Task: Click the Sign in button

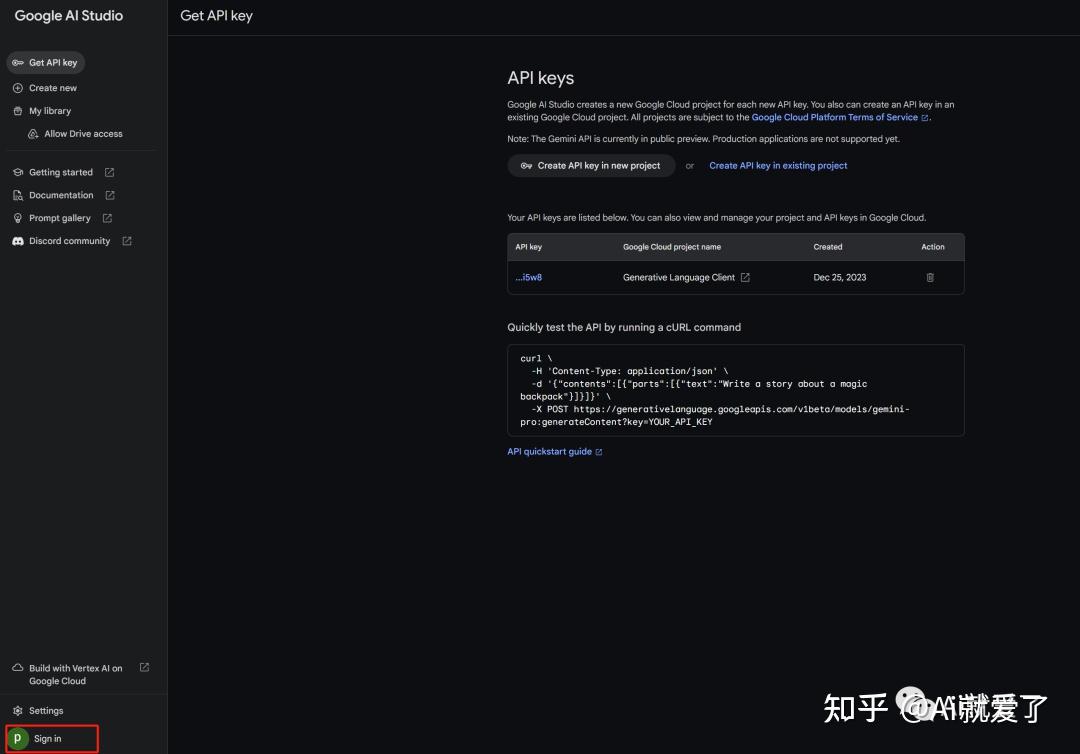Action: (x=50, y=738)
